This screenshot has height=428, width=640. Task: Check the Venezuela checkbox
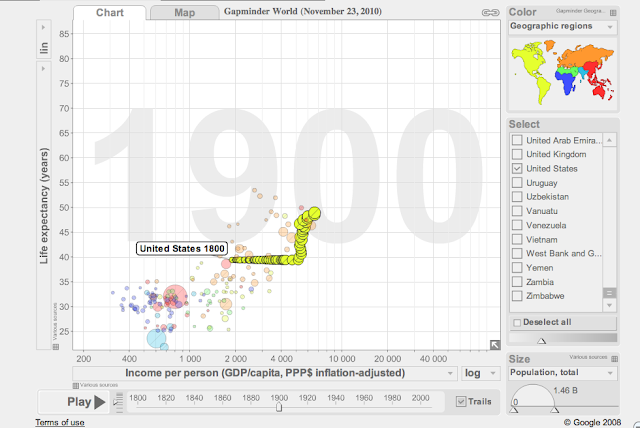pyautogui.click(x=517, y=225)
